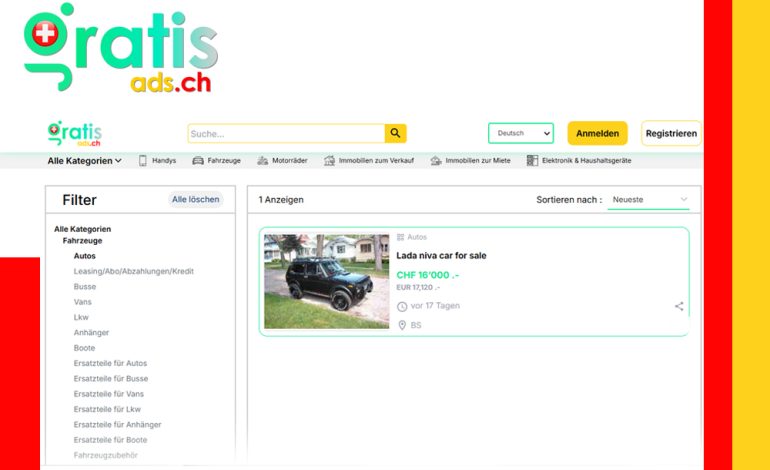Screen dimensions: 770x470
Task: Click the yellow search magnifier button
Action: [x=396, y=134]
